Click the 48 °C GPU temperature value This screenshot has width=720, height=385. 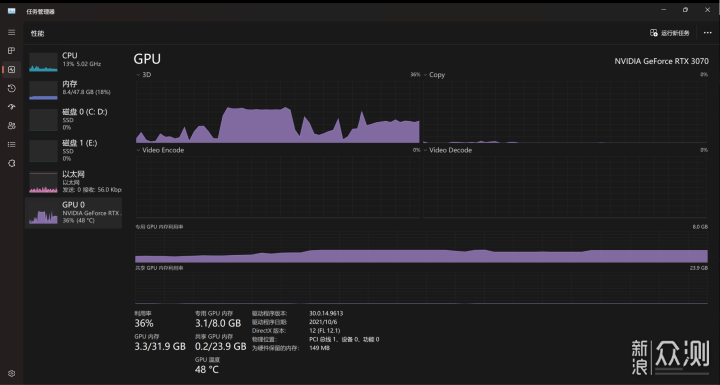pyautogui.click(x=207, y=369)
